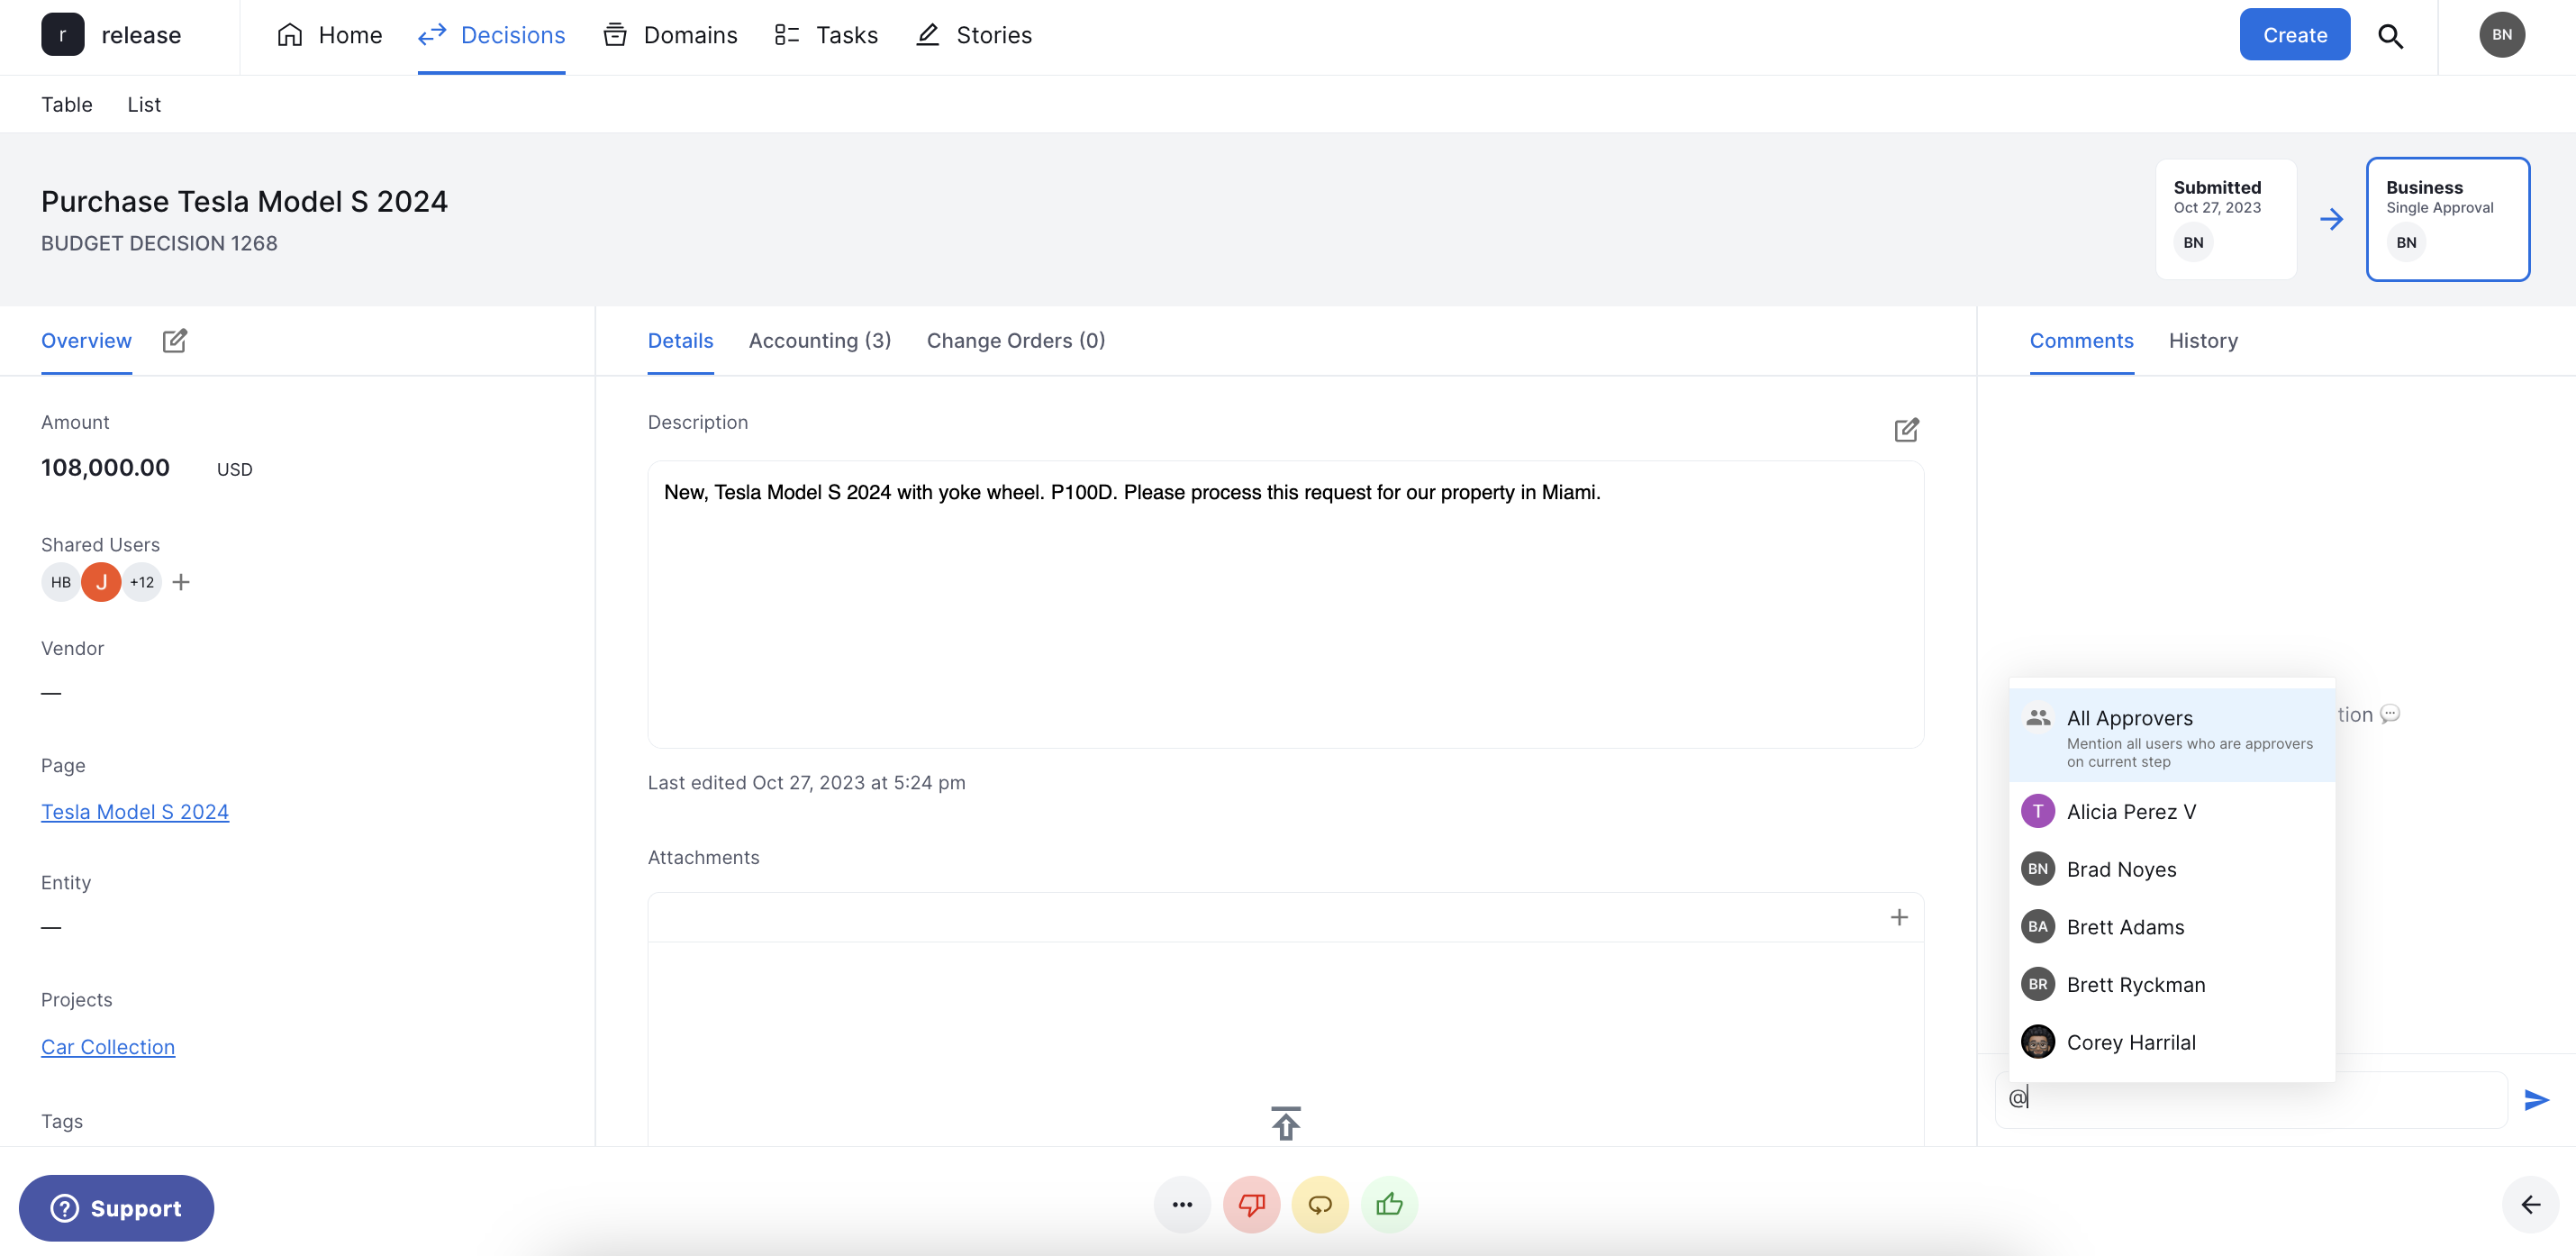
Task: Mention Brad Noyes from the list
Action: click(x=2171, y=869)
